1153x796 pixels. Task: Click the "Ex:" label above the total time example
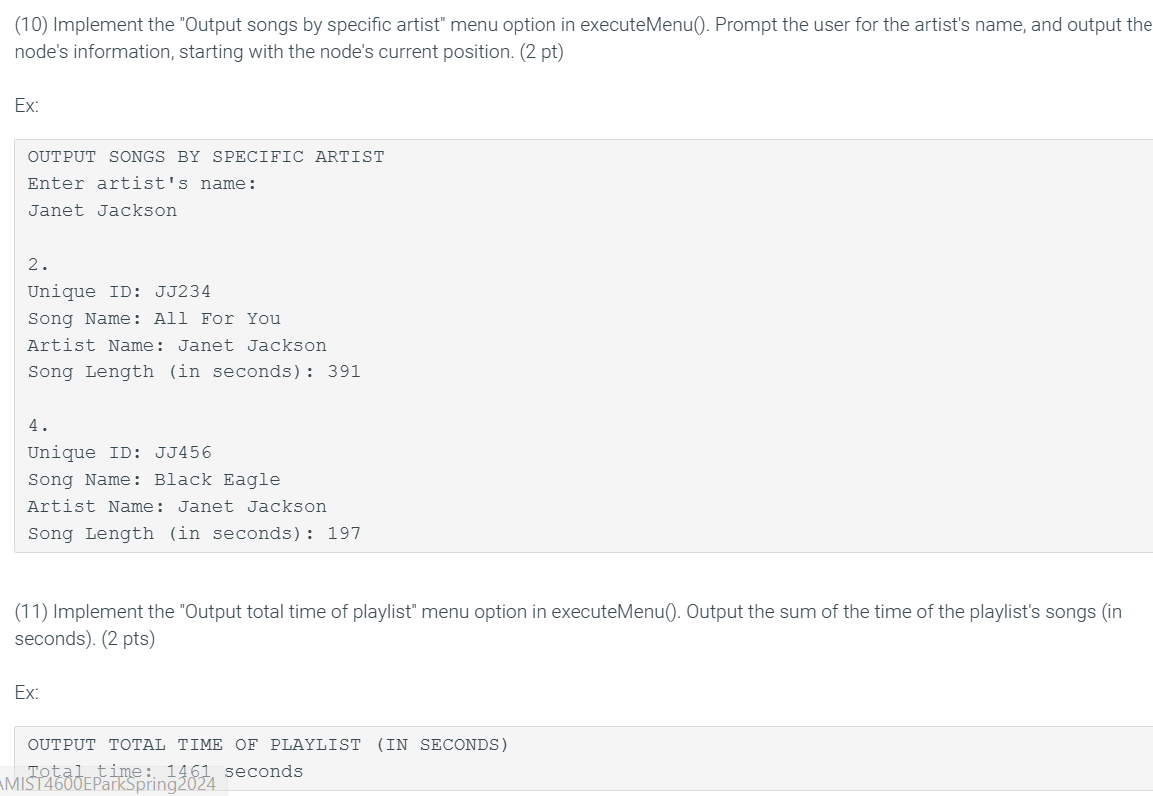[26, 692]
